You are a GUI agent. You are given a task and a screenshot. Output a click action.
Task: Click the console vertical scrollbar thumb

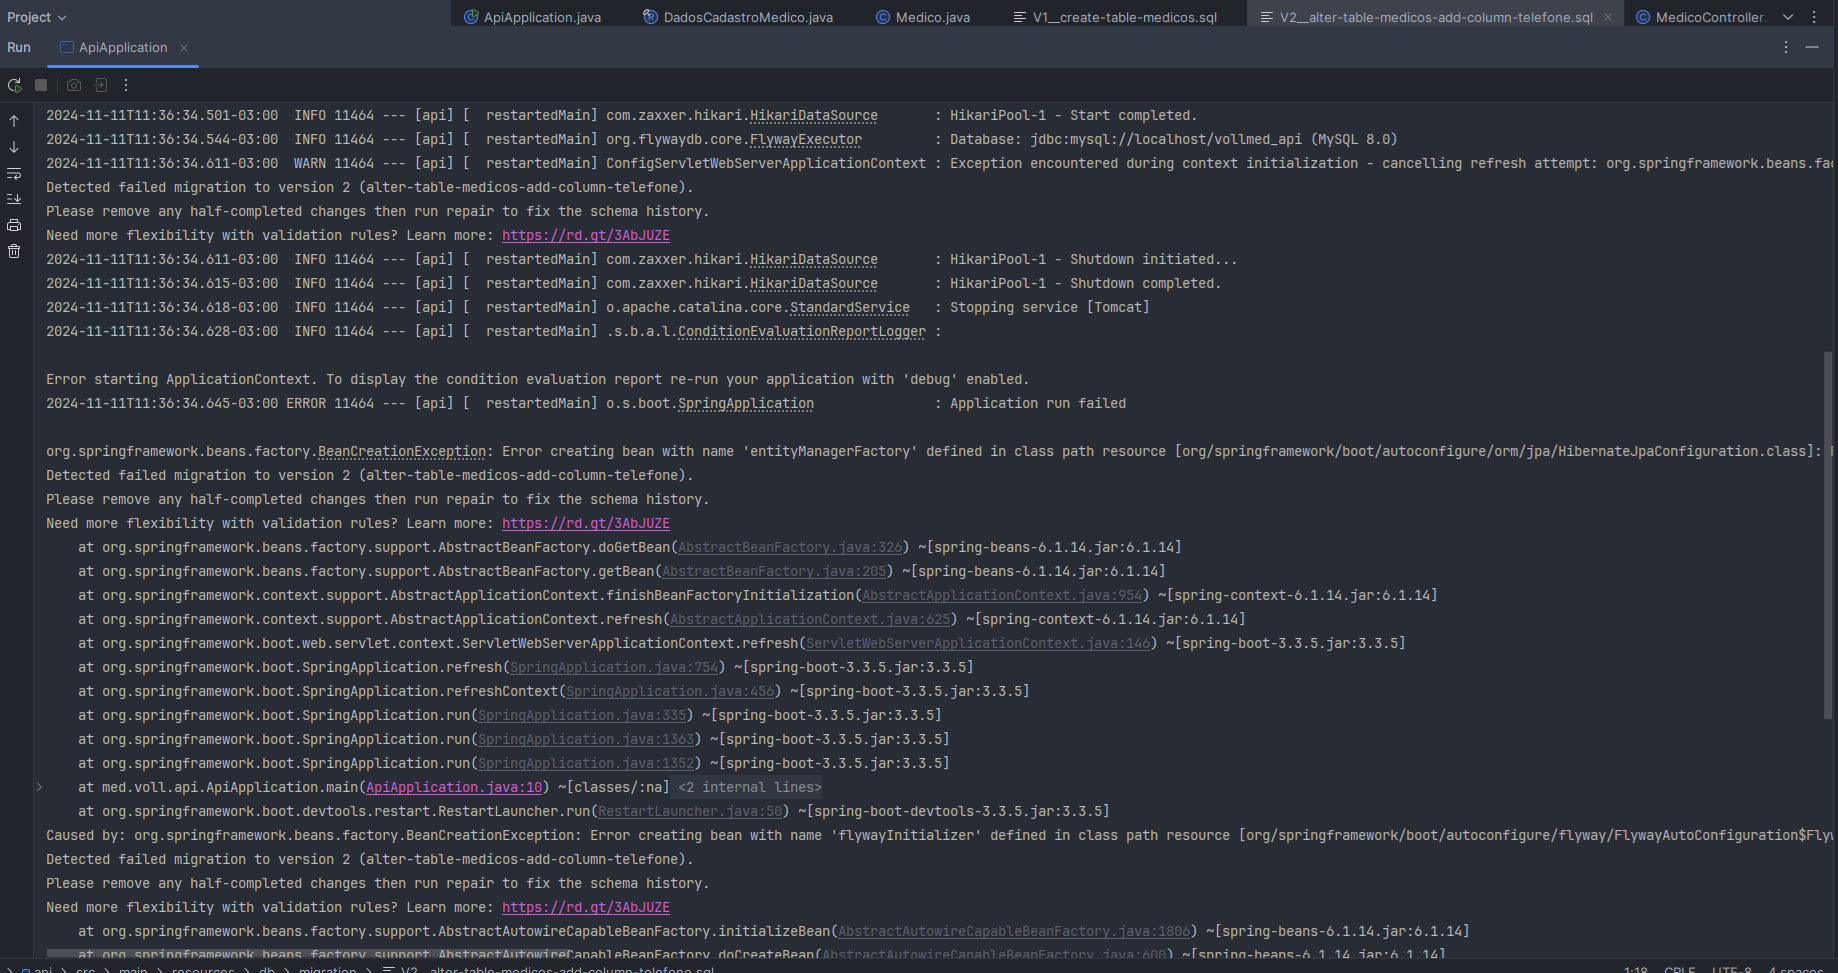click(x=1828, y=535)
